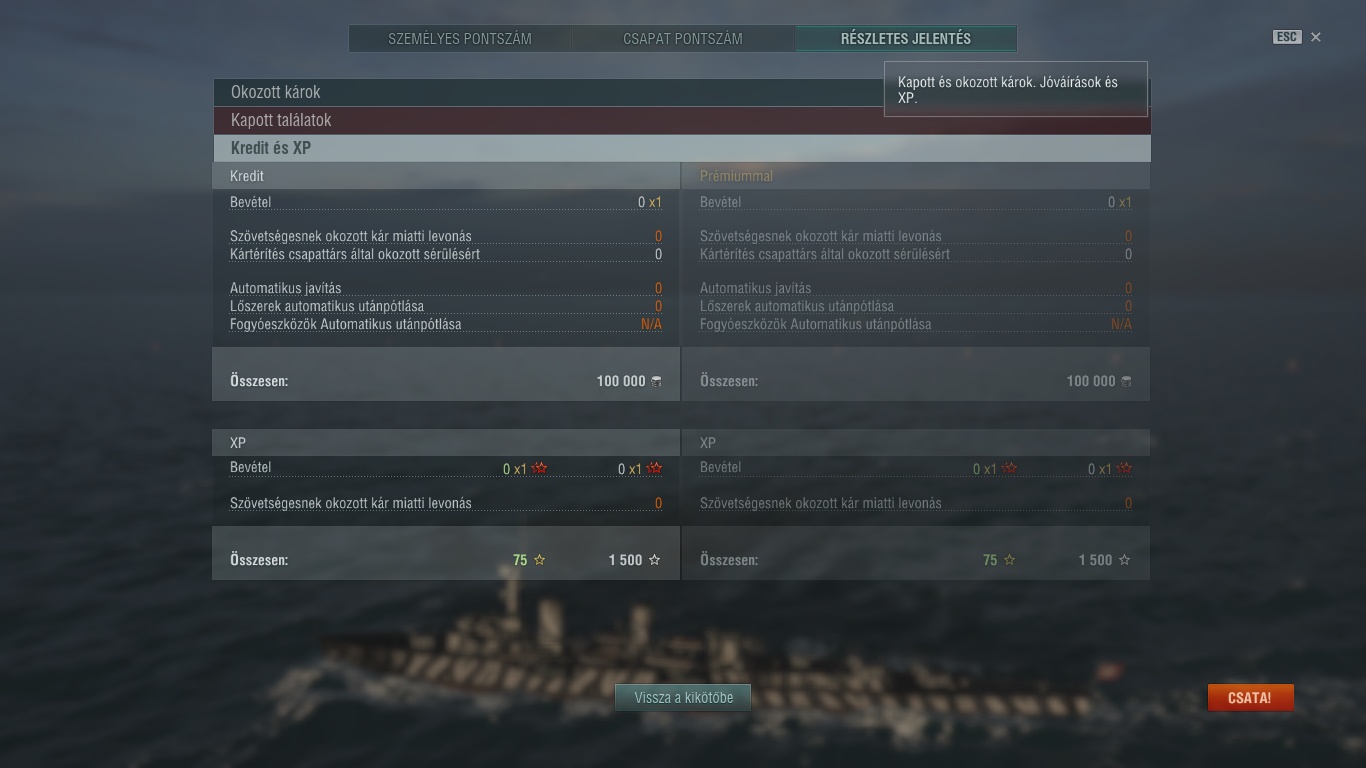Switch to Személyes pontszám tab
This screenshot has height=768, width=1366.
click(x=460, y=39)
